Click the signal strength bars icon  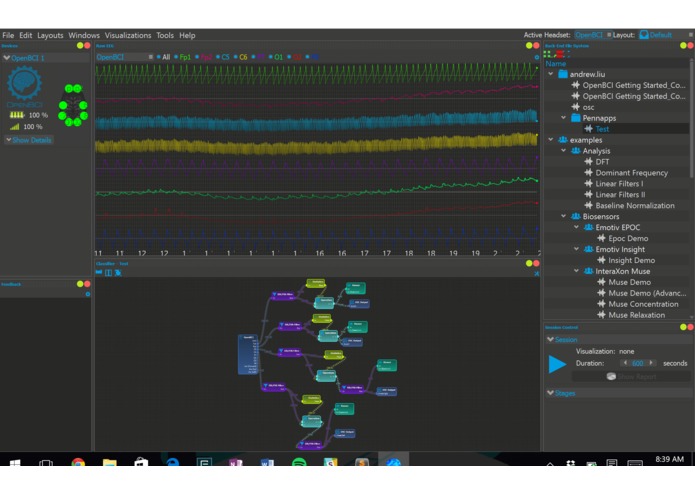coord(15,127)
